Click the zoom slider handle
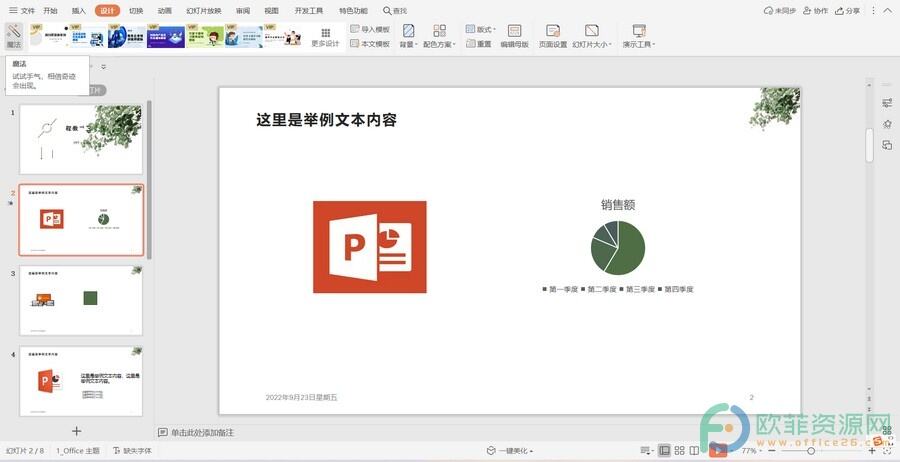Screen dimensions: 900x462 click(x=811, y=451)
